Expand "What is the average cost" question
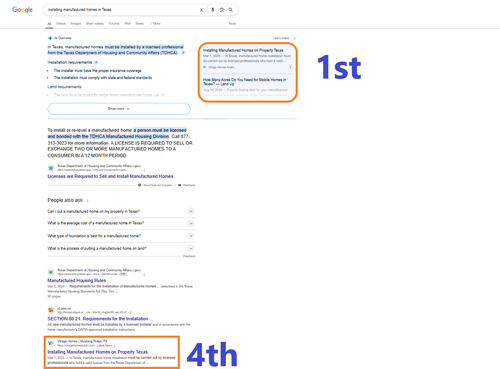This screenshot has width=500, height=369. point(121,223)
